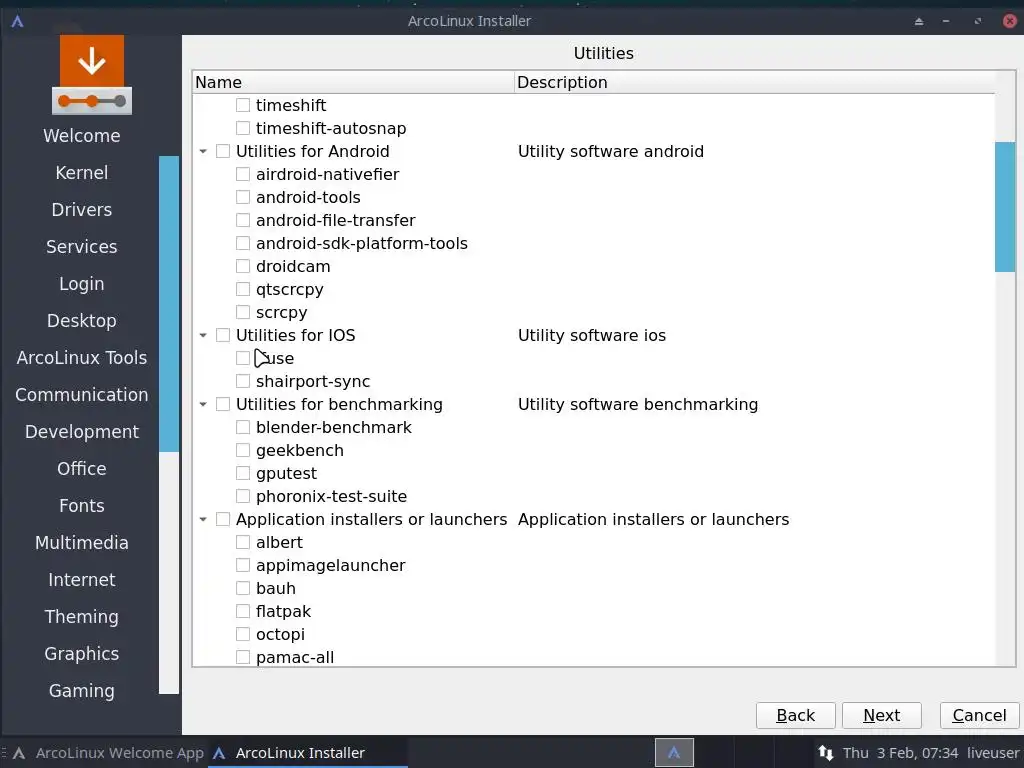Select the Communication sidebar step
The height and width of the screenshot is (768, 1024).
coord(82,394)
